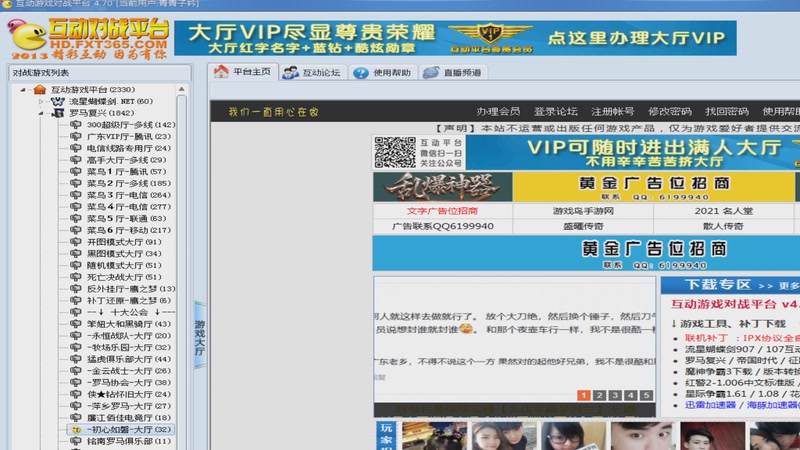This screenshot has width=800, height=450.
Task: Click the yellow 黄金广告位招商 banner
Action: pos(654,187)
